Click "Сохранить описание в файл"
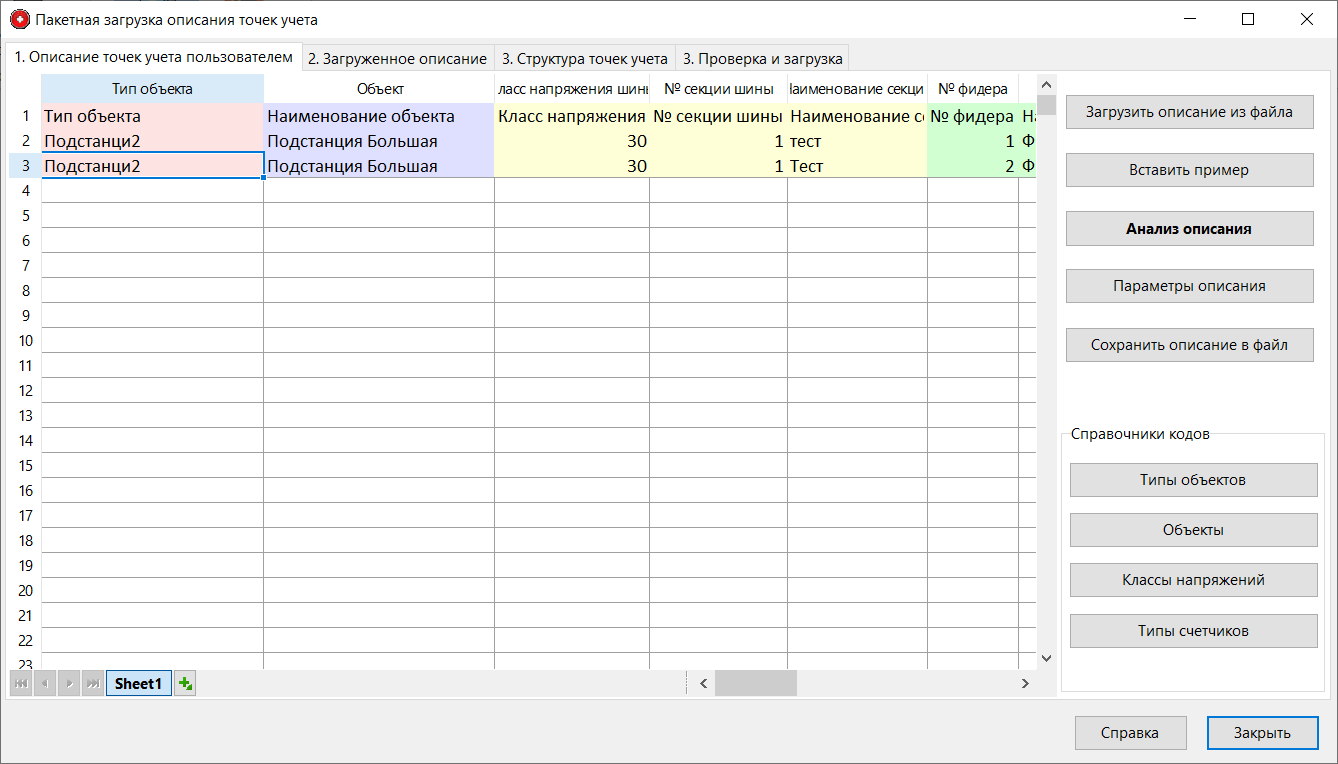Screen dimensions: 1338x764 tap(1189, 345)
